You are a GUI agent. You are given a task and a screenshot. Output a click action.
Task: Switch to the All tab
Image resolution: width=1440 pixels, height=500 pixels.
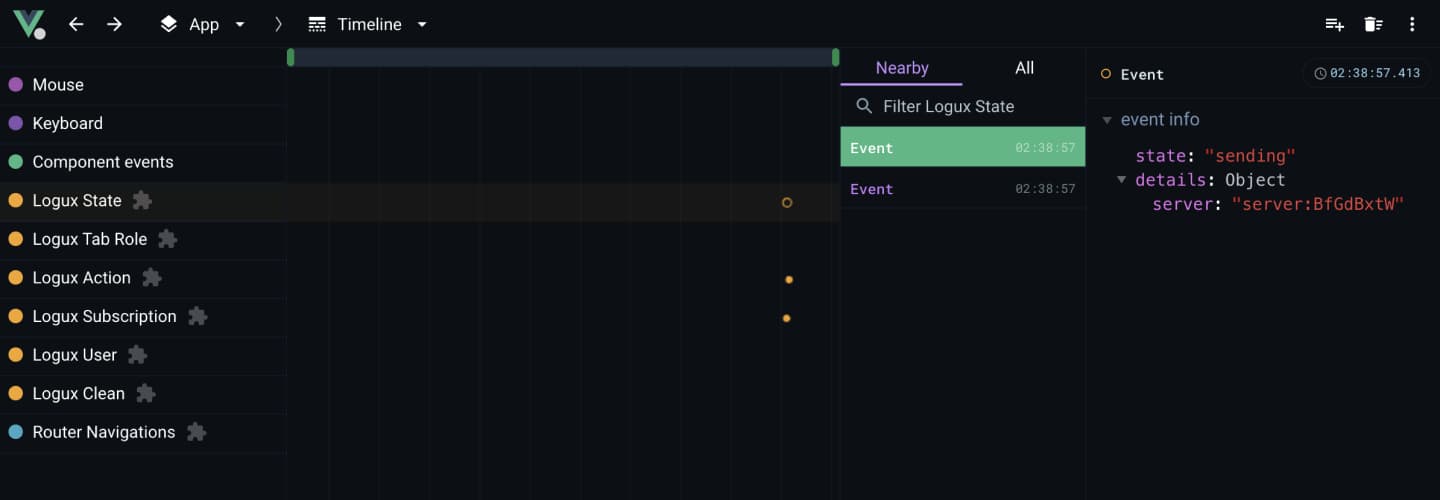click(1024, 68)
